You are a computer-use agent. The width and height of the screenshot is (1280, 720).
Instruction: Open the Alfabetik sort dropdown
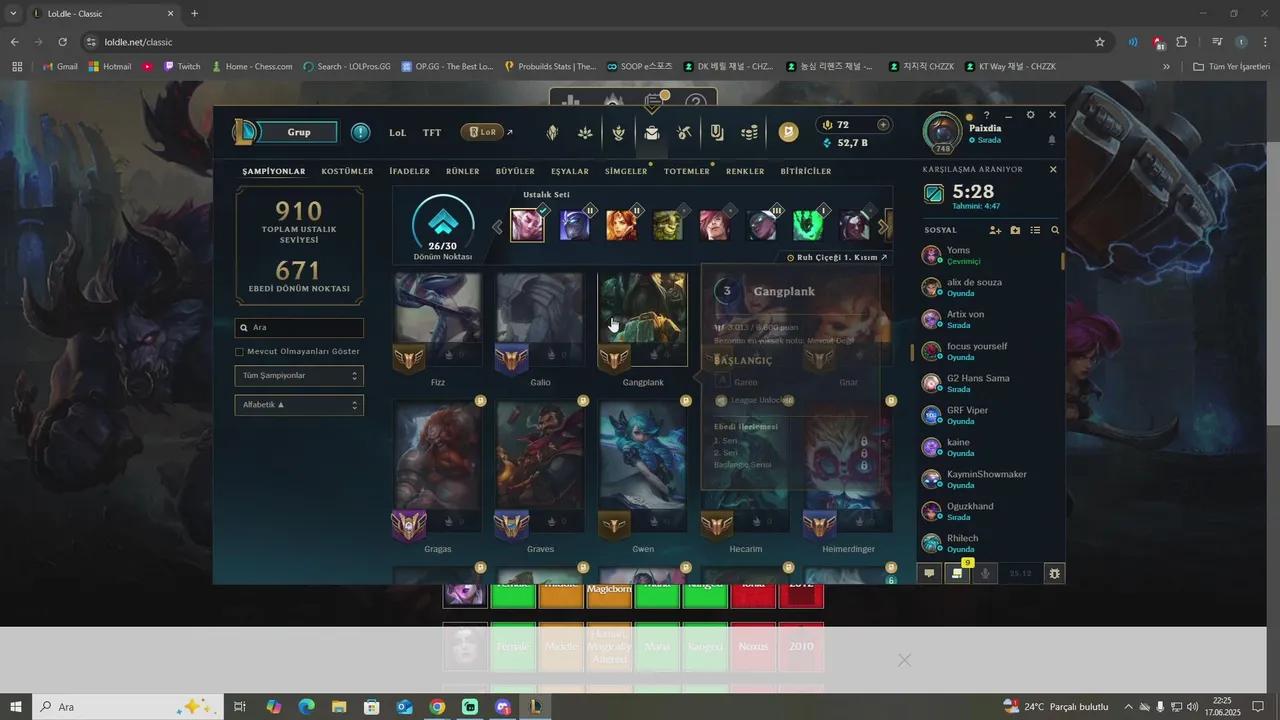coord(299,405)
